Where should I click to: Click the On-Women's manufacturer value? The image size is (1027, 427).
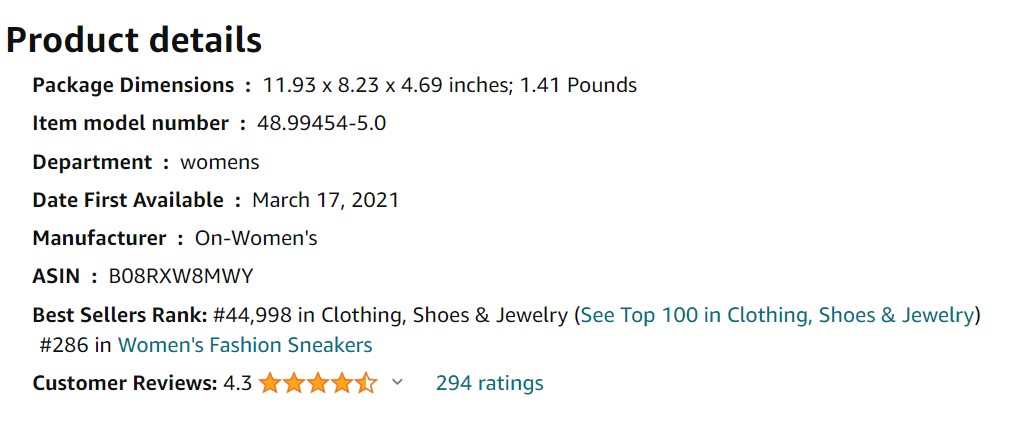point(256,238)
